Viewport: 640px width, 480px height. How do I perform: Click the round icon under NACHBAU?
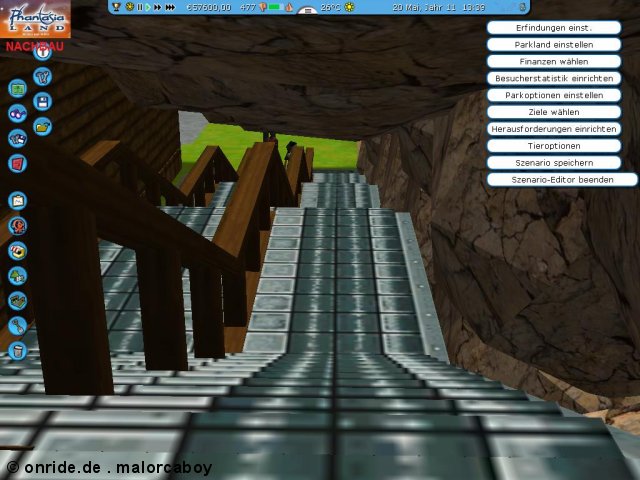[42, 53]
